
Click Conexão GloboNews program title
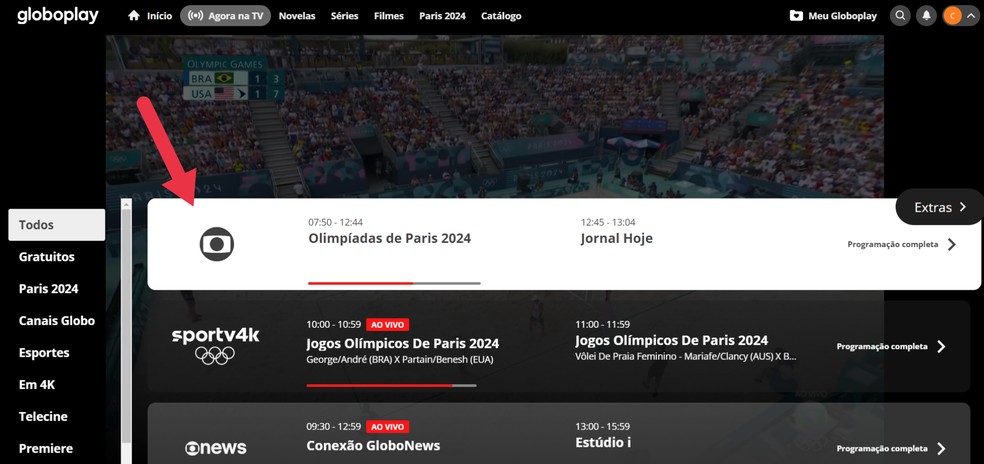point(373,446)
